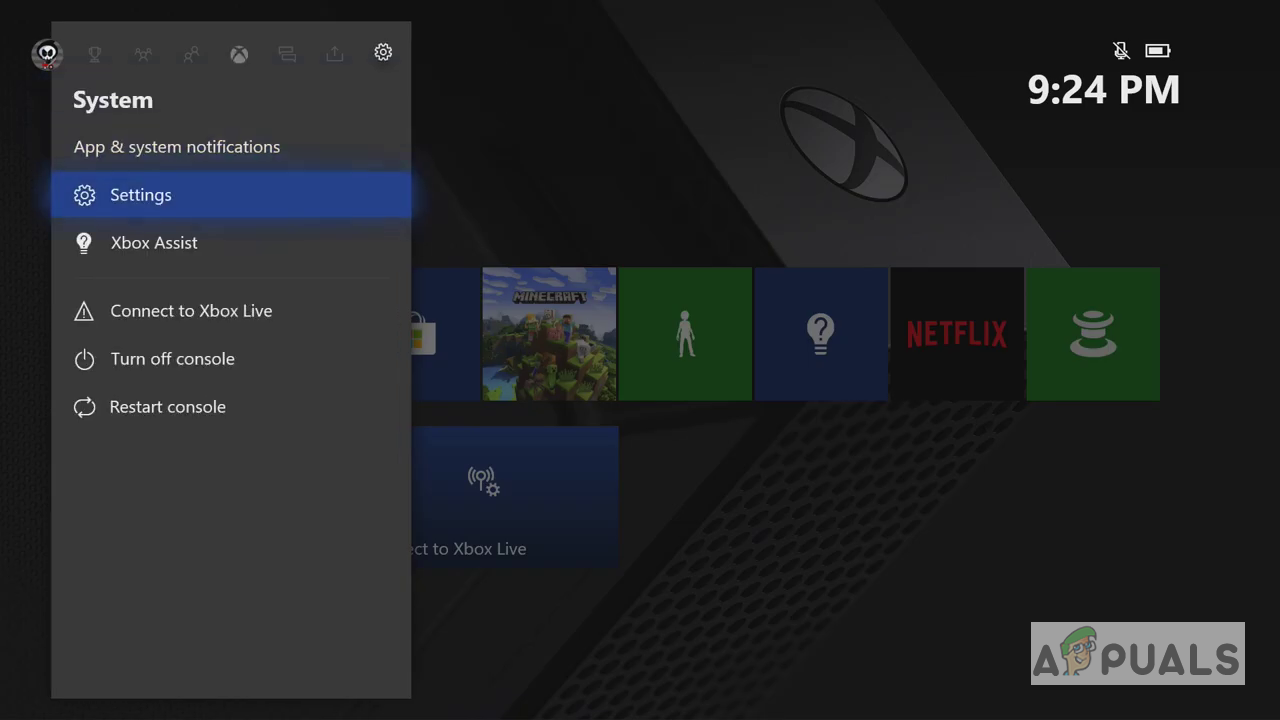This screenshot has width=1280, height=720.
Task: Click the muted microphone status icon
Action: (1122, 50)
